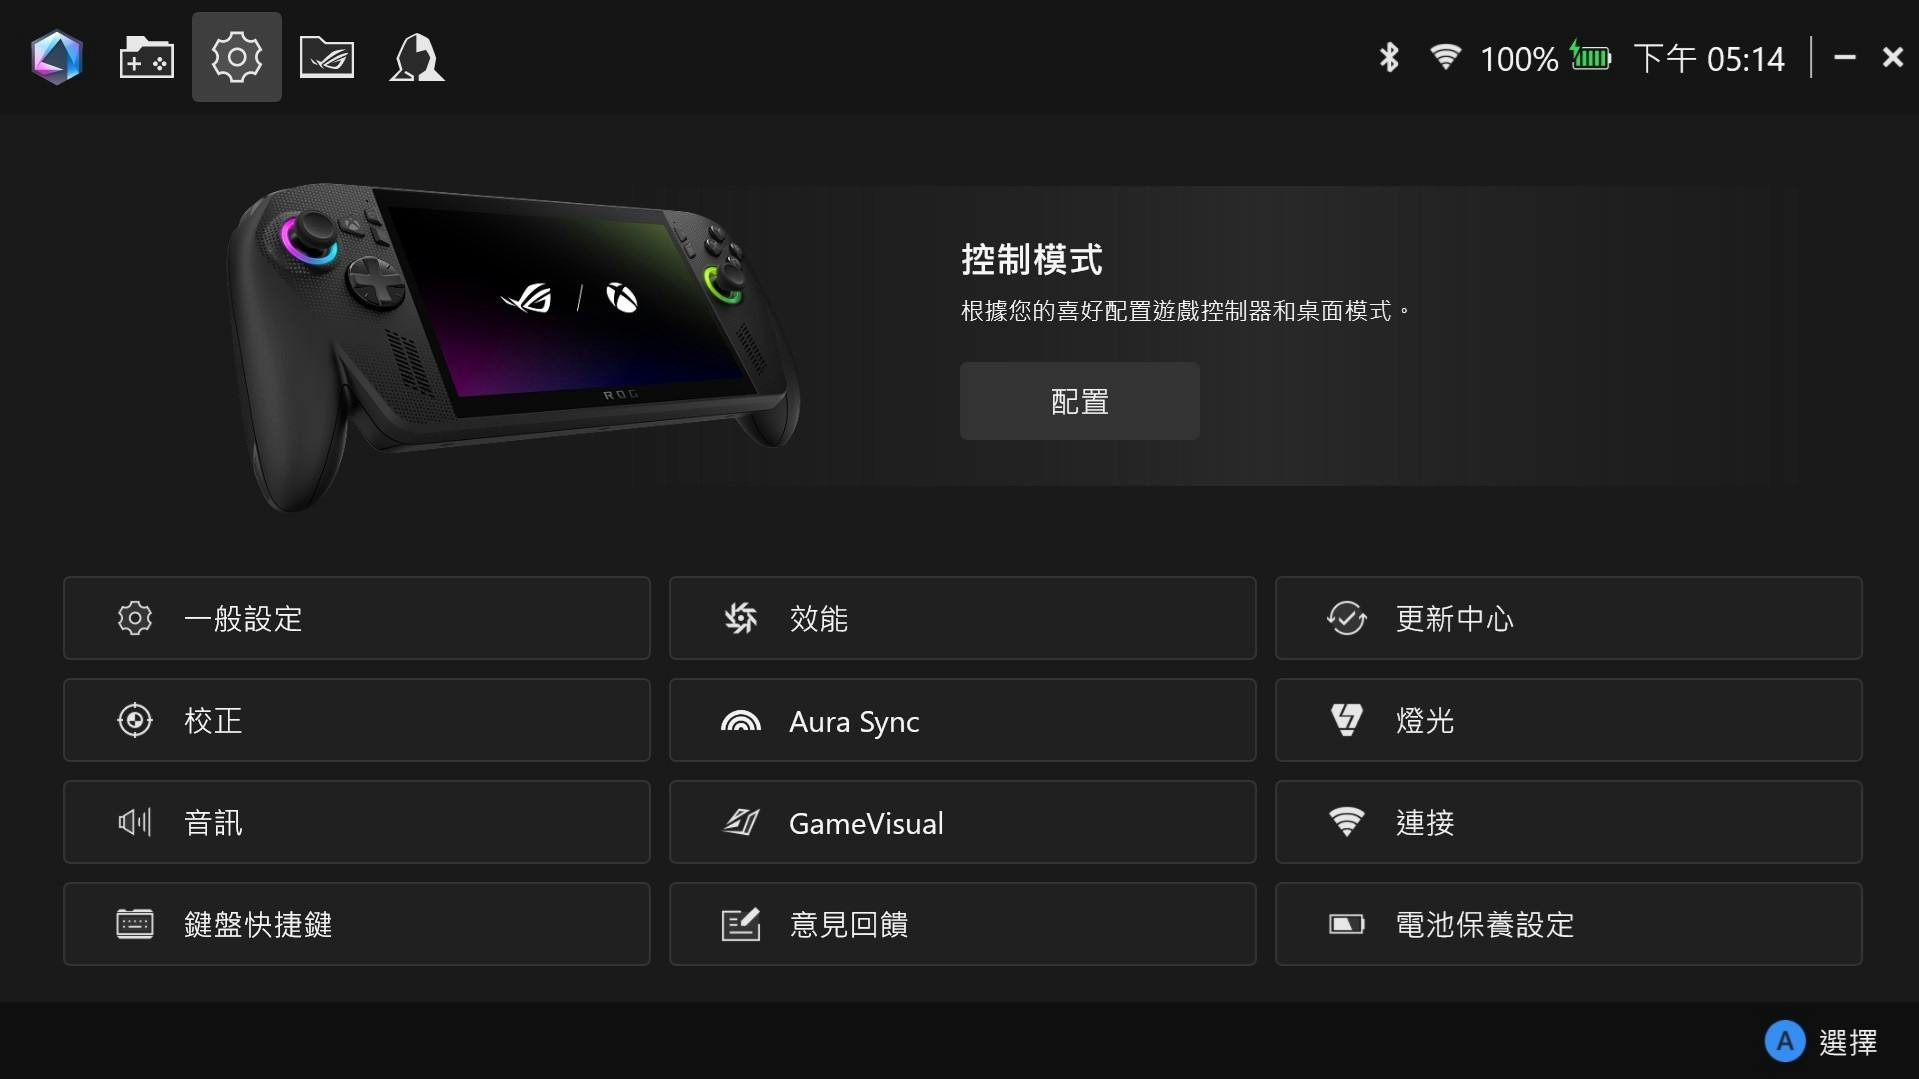Viewport: 1919px width, 1079px height.
Task: Select the settings gear tab
Action: (237, 57)
